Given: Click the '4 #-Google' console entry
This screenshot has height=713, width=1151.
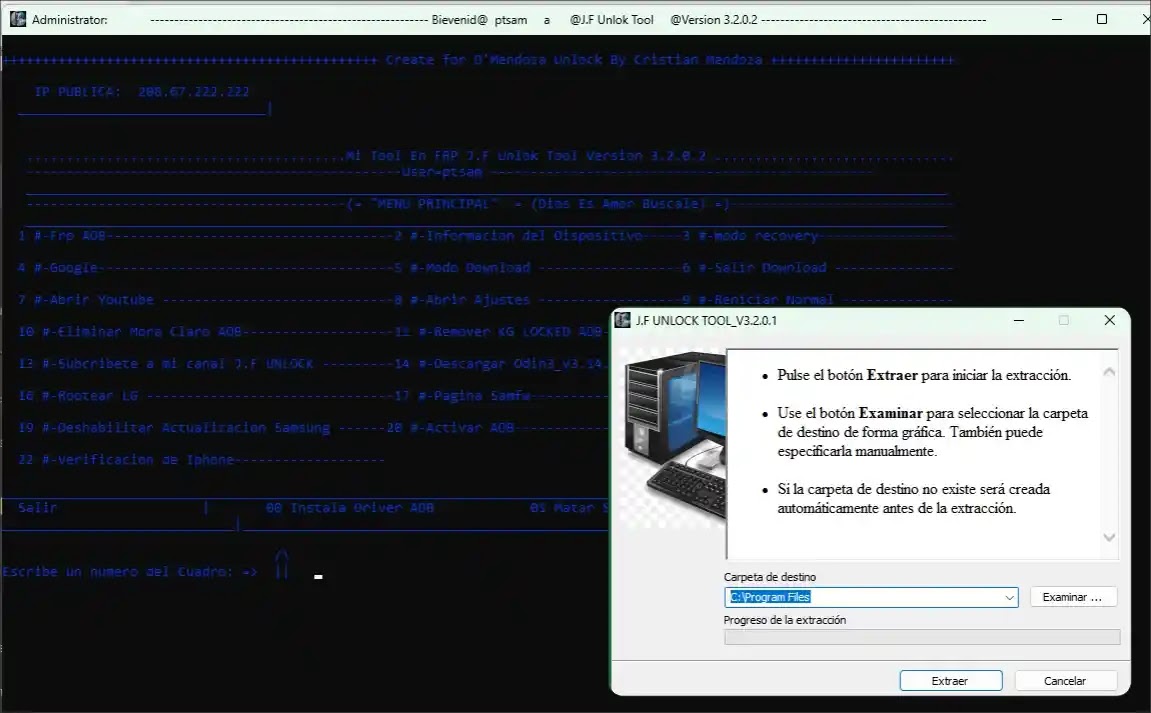Looking at the screenshot, I should (58, 268).
